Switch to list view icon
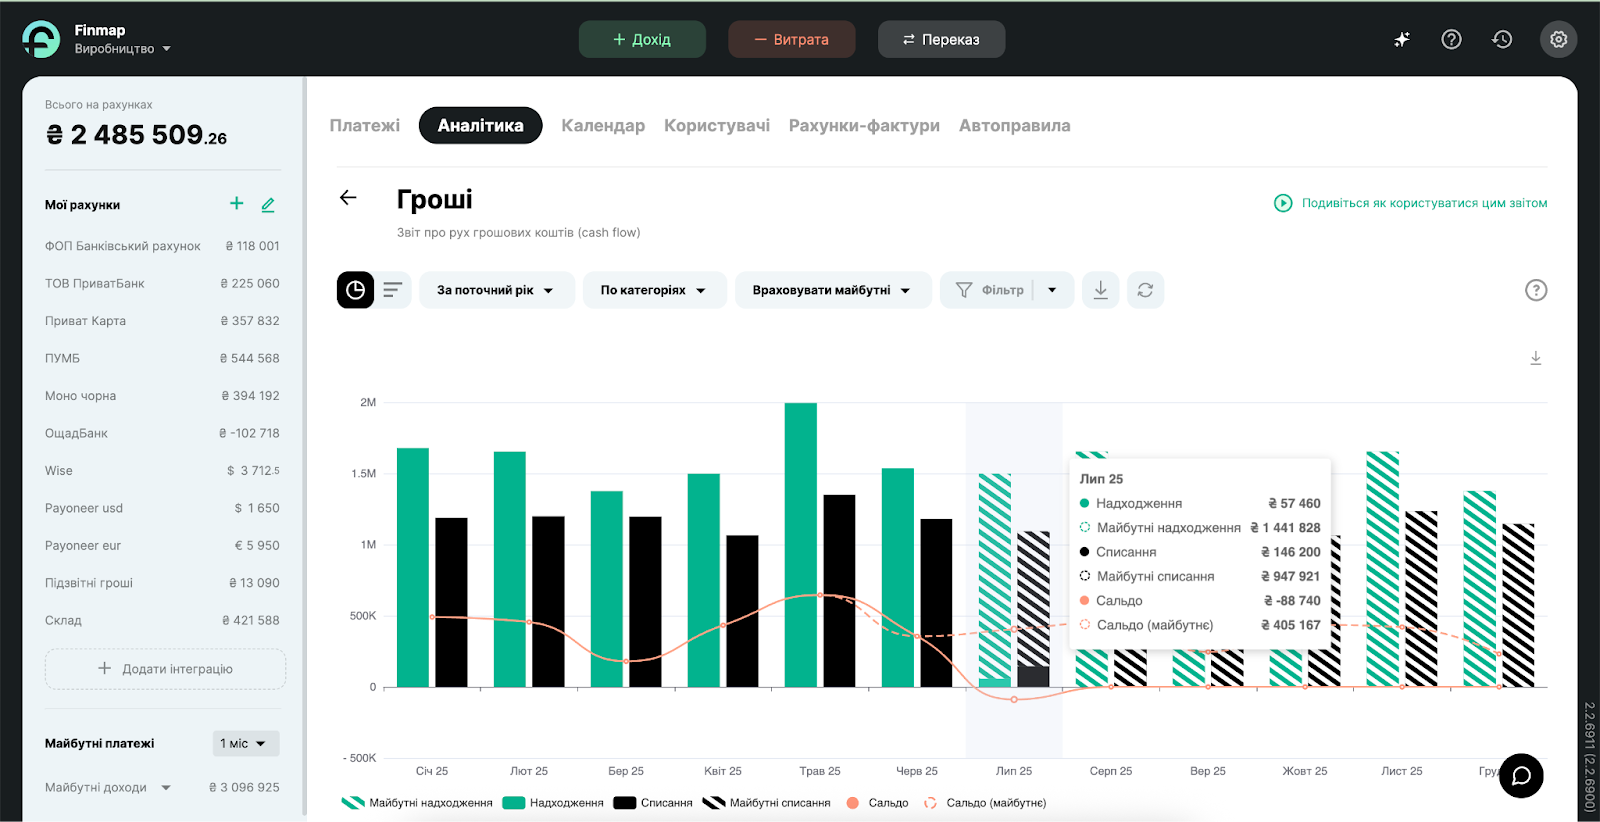 coord(393,290)
